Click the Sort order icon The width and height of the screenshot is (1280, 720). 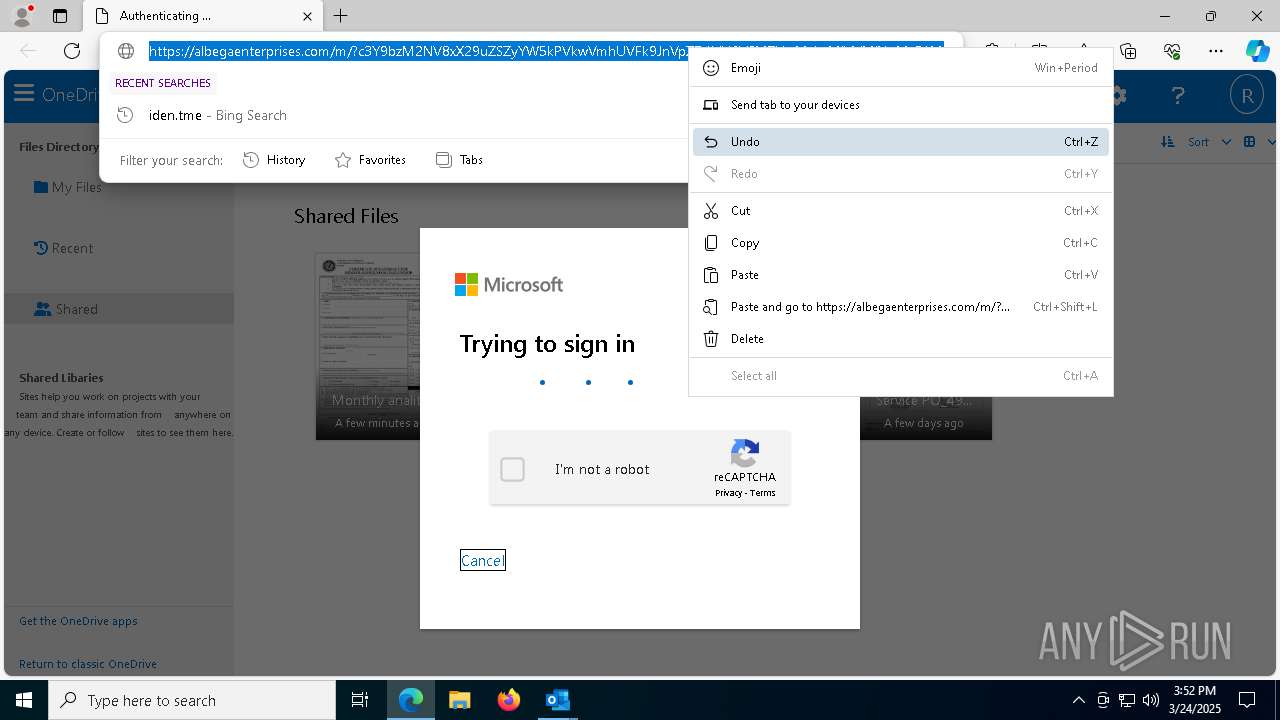1168,142
